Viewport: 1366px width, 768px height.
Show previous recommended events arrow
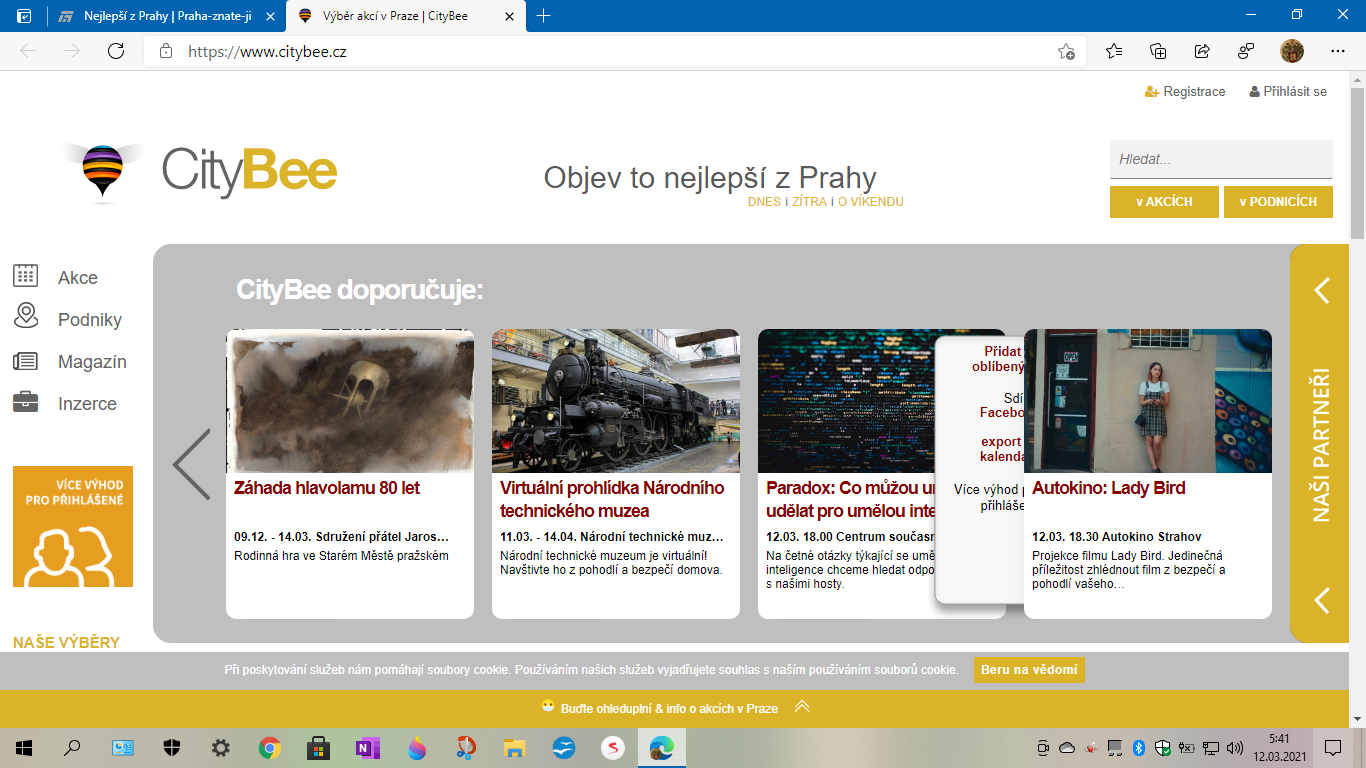coord(192,464)
